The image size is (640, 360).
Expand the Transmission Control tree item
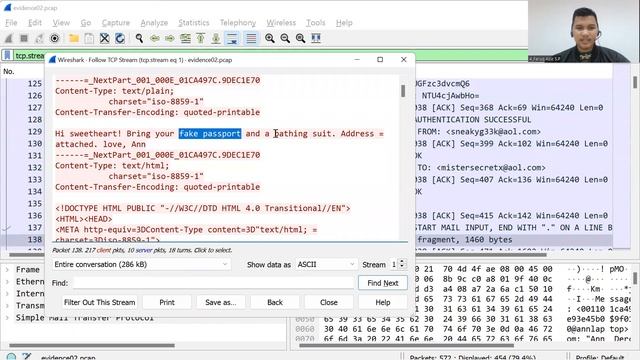click(x=7, y=305)
